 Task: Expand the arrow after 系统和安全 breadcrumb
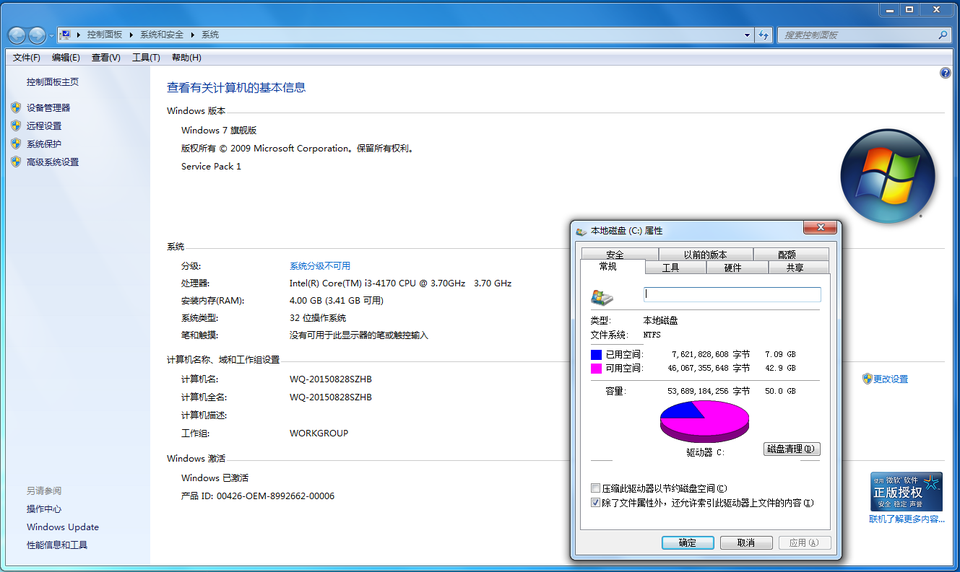[x=192, y=35]
